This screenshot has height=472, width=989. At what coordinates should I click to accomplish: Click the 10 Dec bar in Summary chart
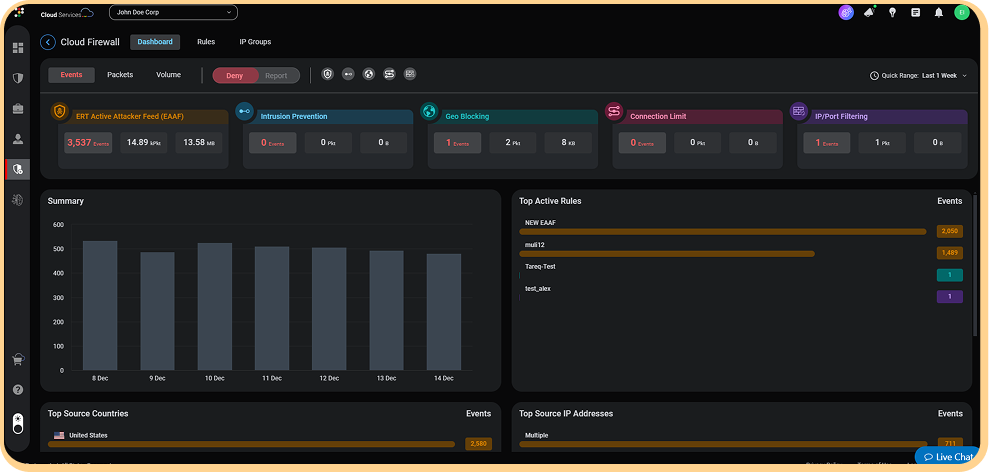[214, 306]
